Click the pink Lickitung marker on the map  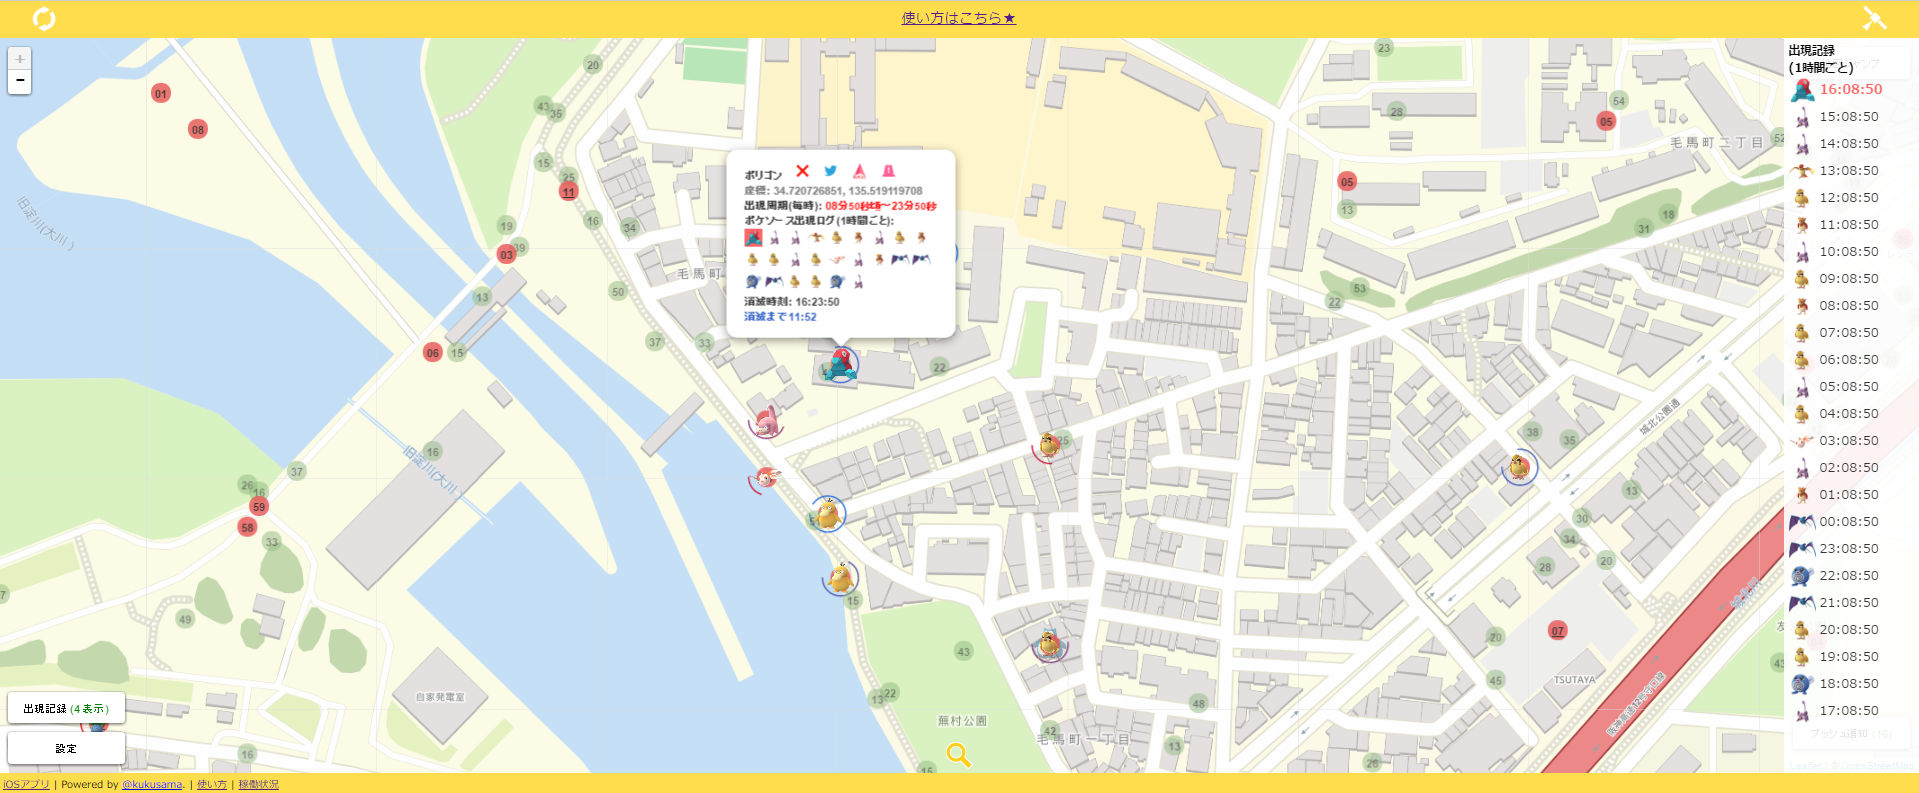click(767, 421)
